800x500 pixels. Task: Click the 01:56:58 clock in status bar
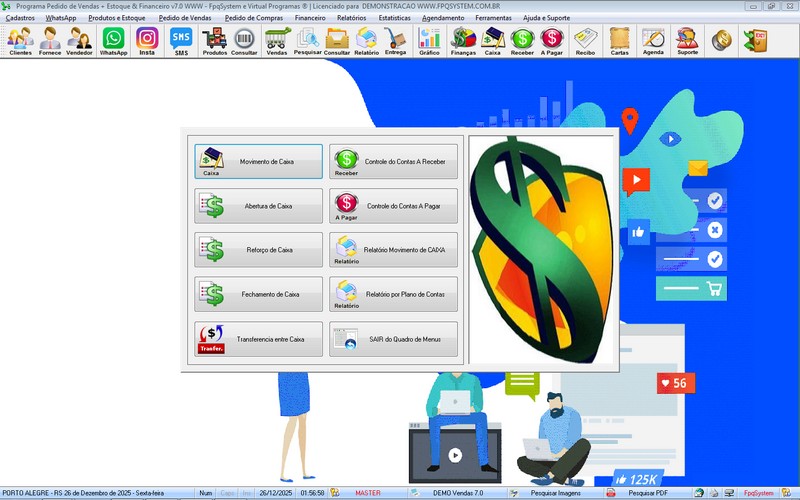312,493
